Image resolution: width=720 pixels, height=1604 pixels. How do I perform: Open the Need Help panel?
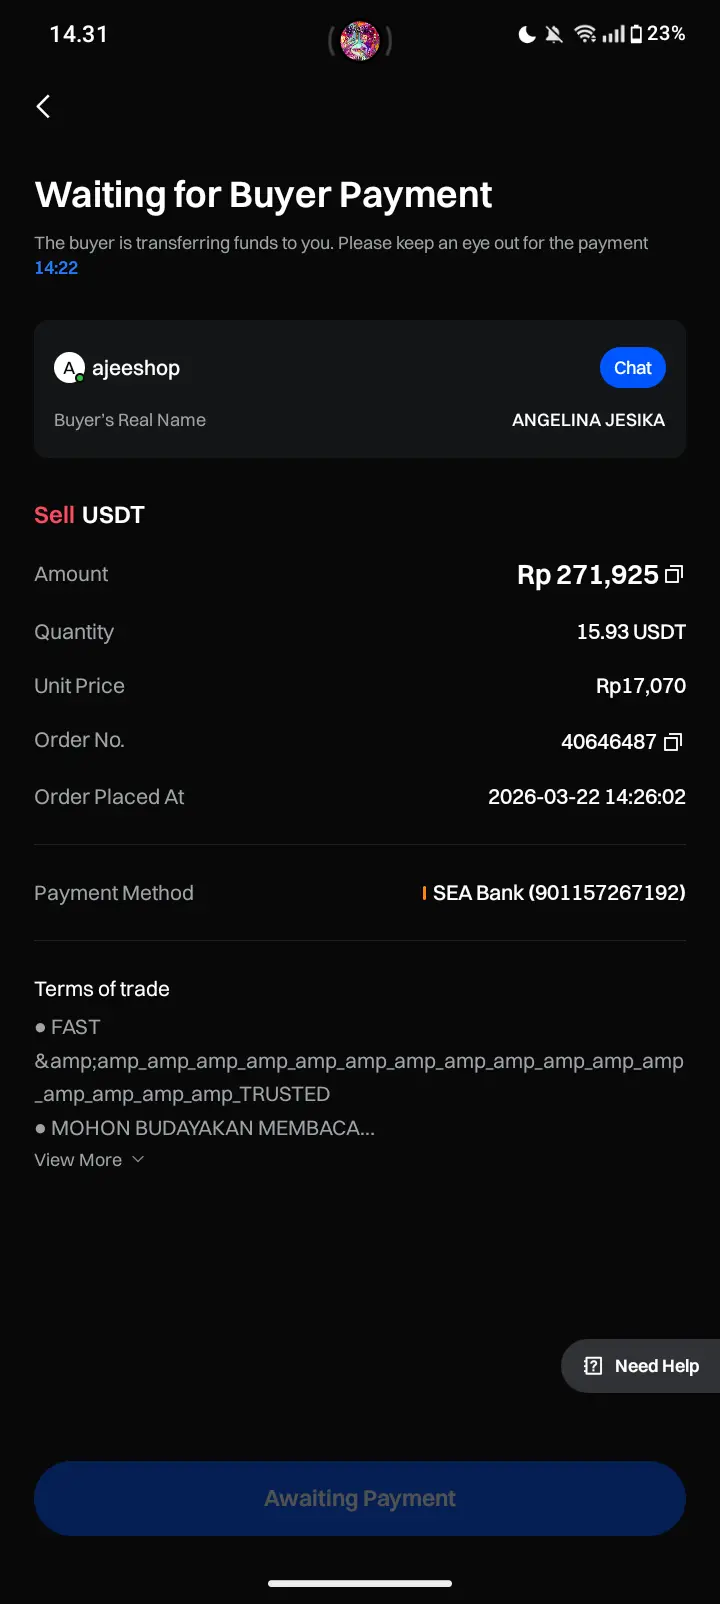pyautogui.click(x=640, y=1366)
